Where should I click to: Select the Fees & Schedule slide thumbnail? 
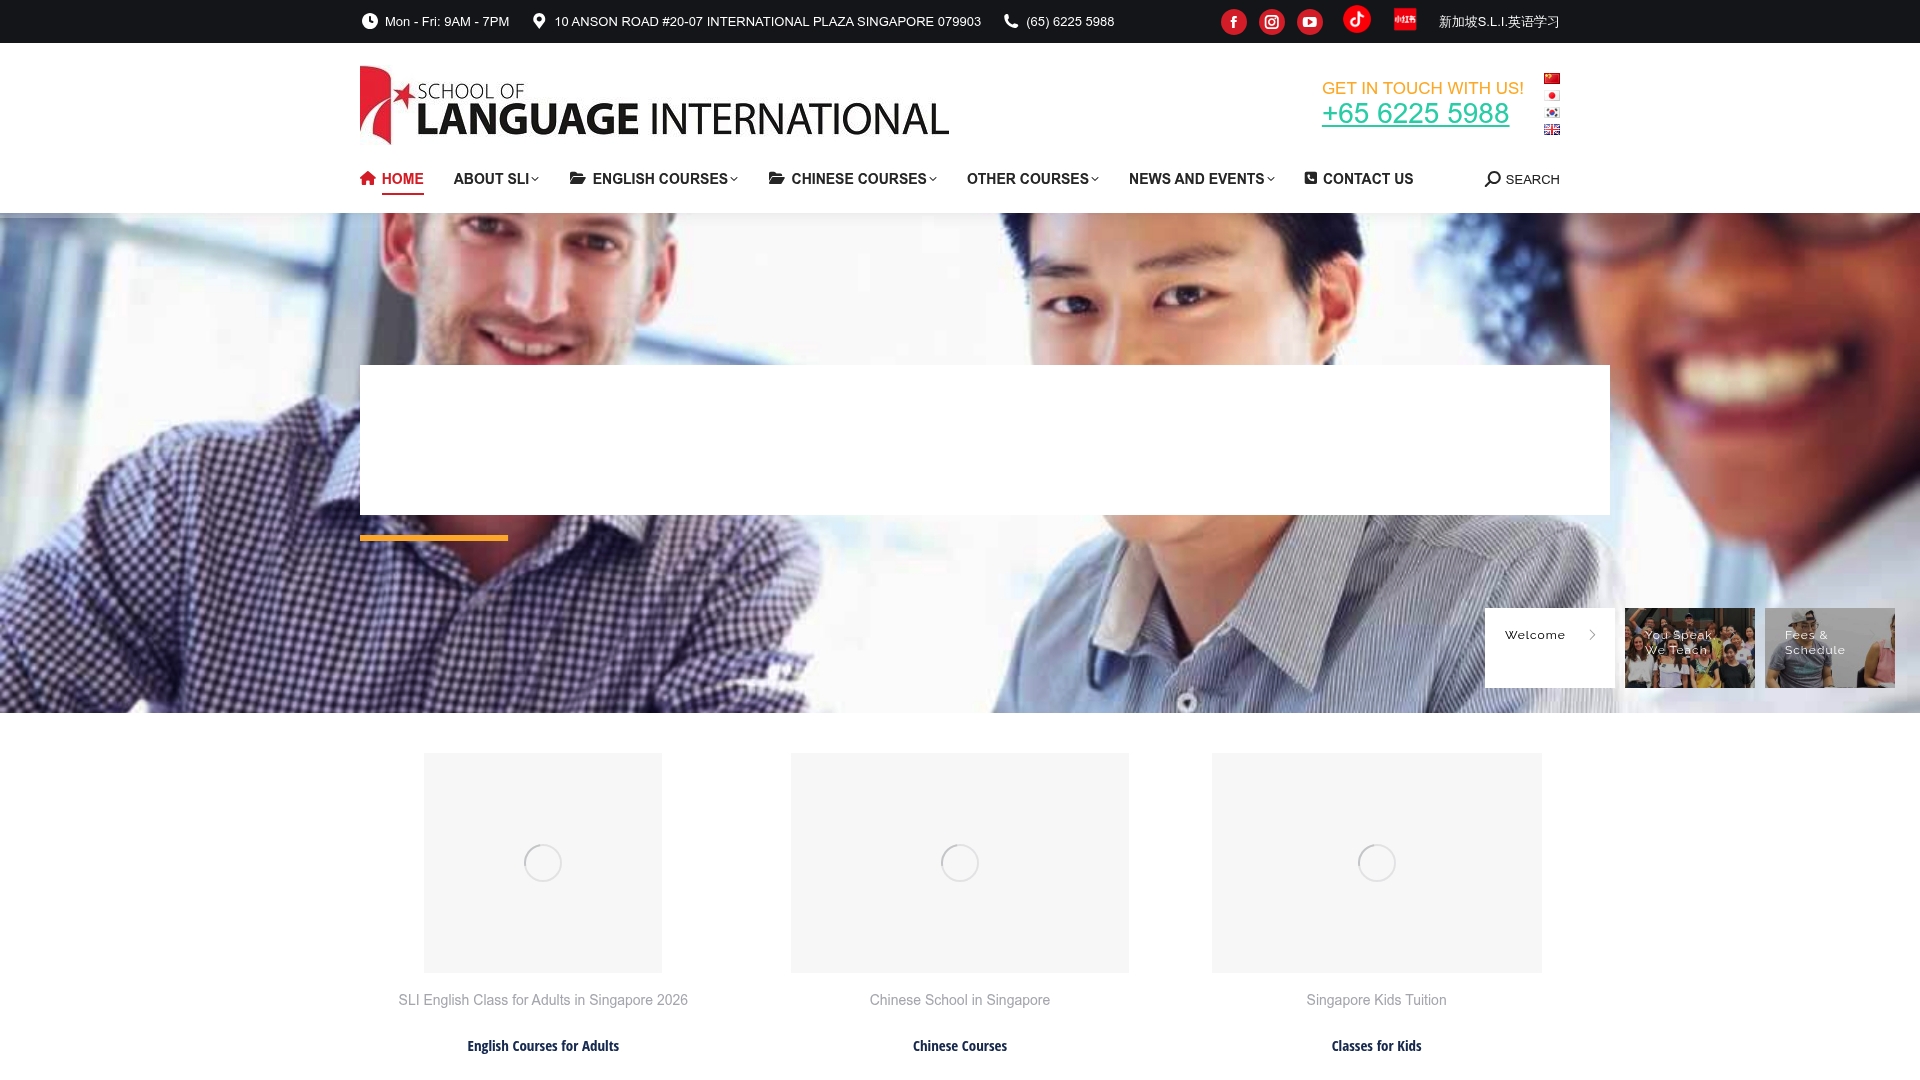pos(1829,648)
